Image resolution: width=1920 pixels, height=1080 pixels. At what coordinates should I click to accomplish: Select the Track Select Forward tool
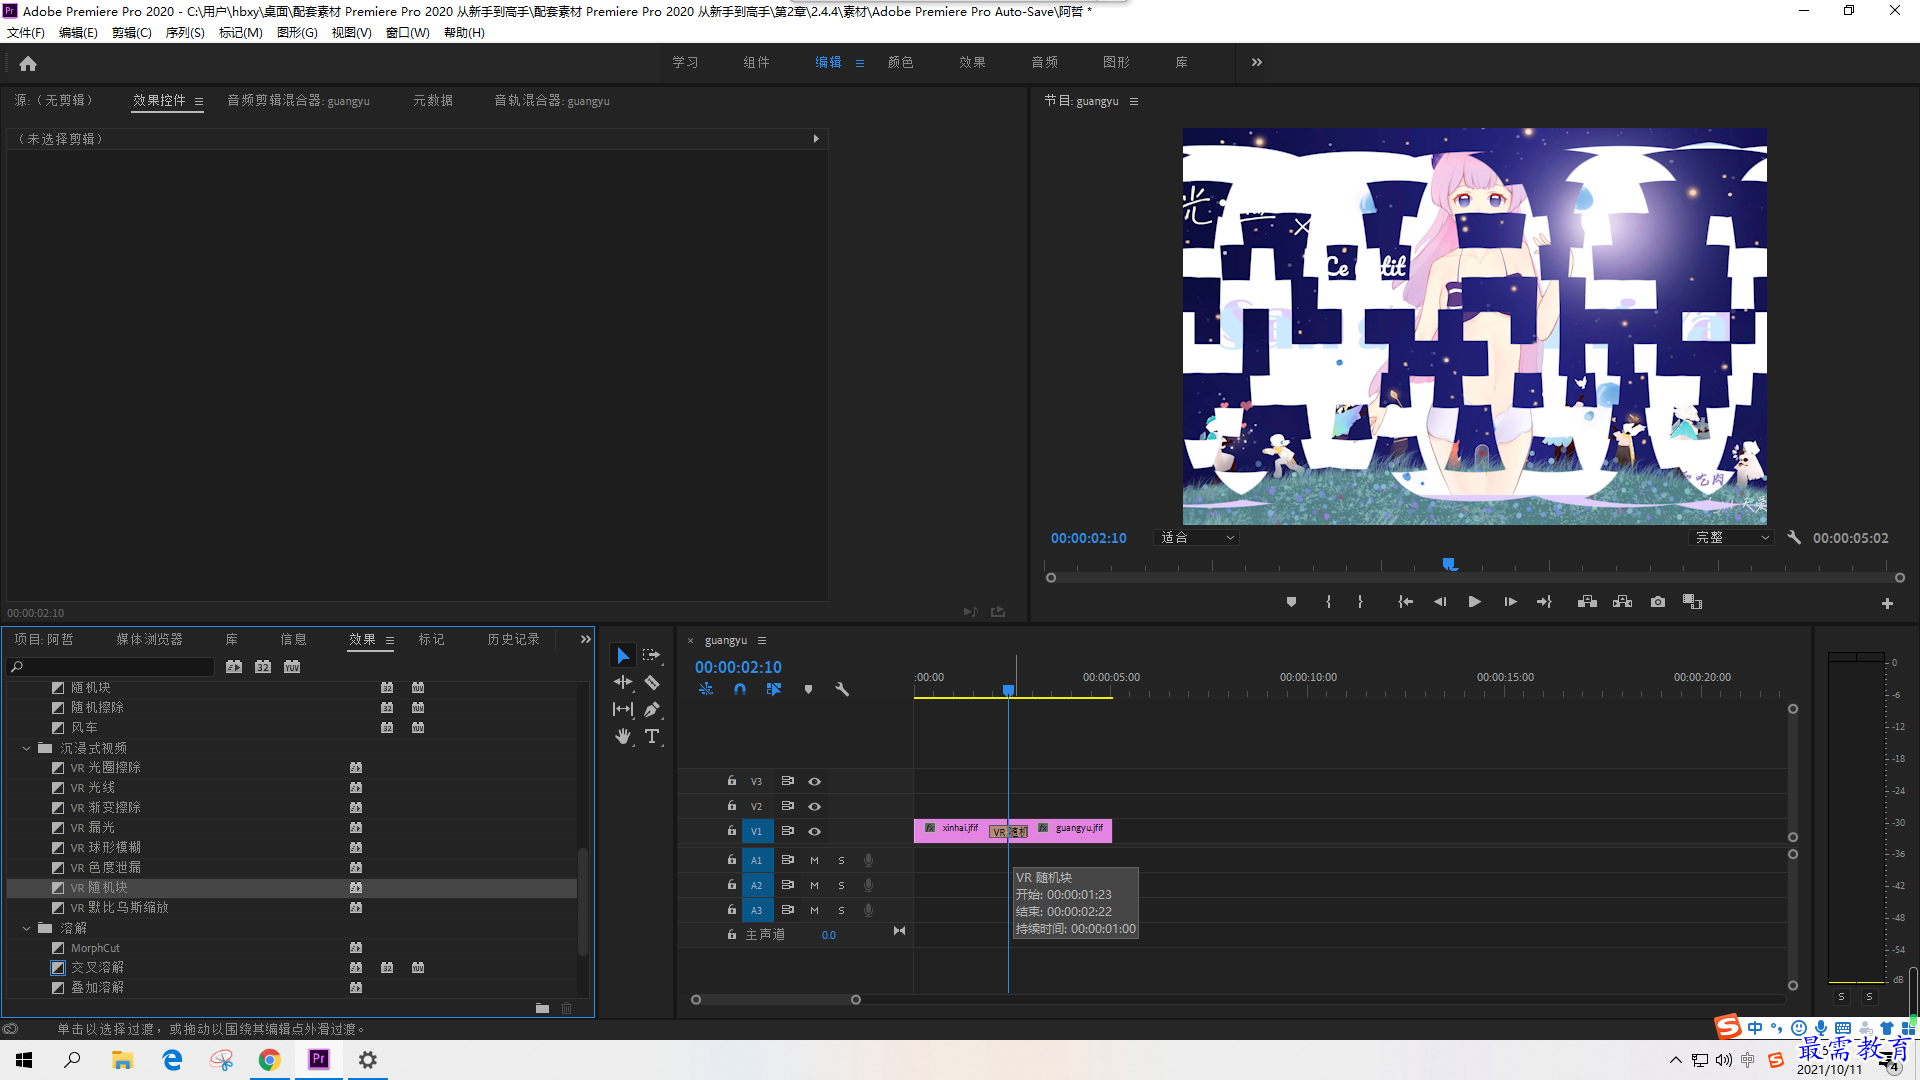pos(652,655)
